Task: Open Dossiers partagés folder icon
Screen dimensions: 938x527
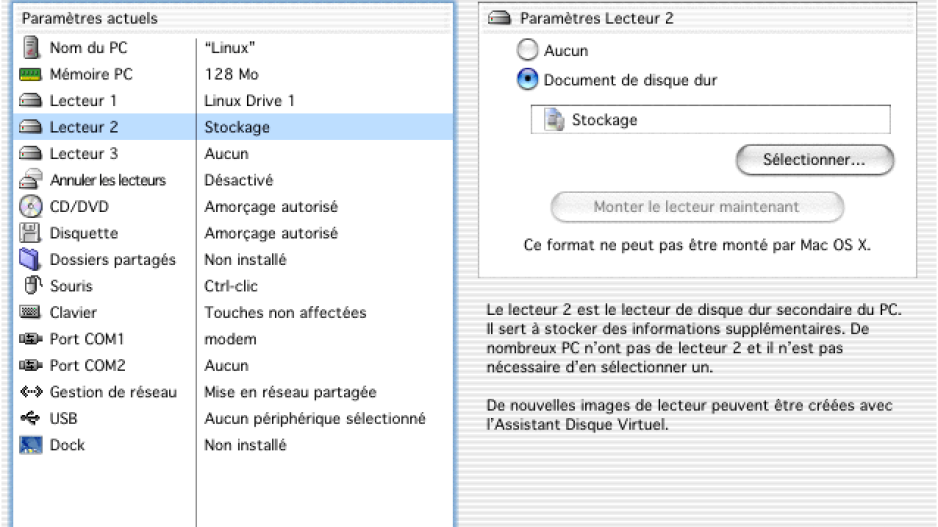Action: (x=30, y=259)
